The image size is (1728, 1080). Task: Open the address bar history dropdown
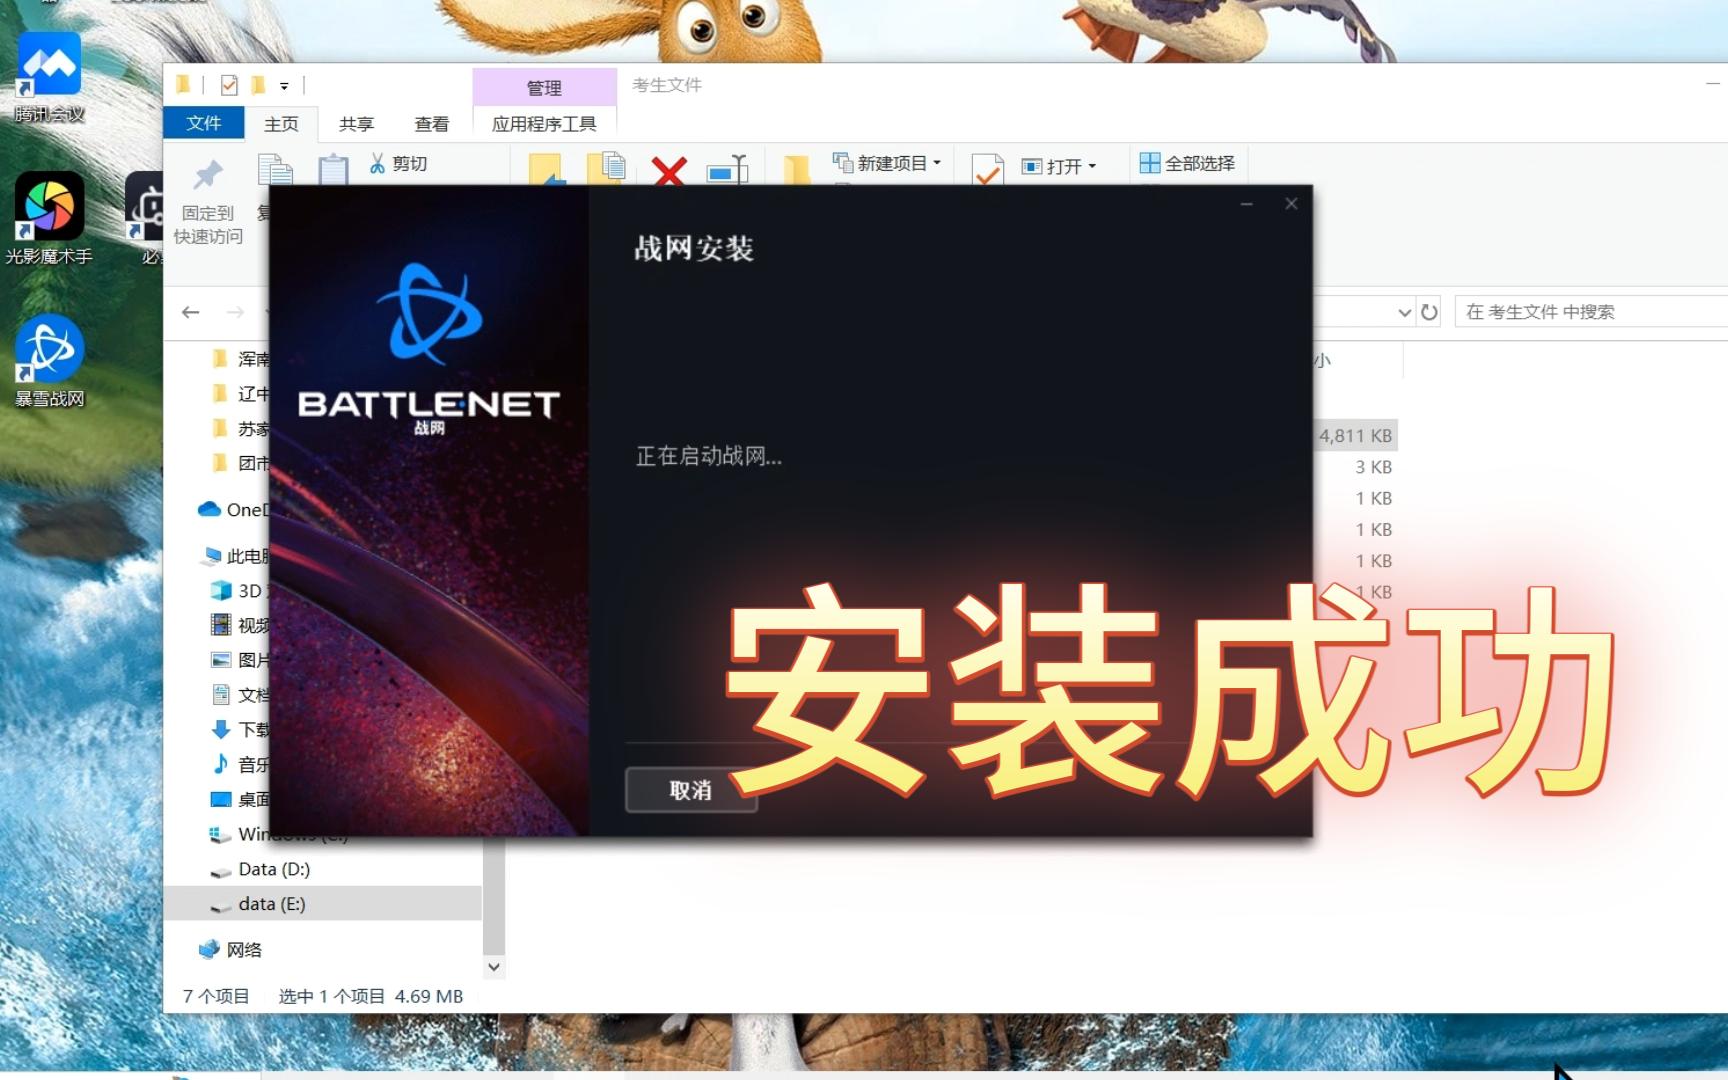point(1404,312)
